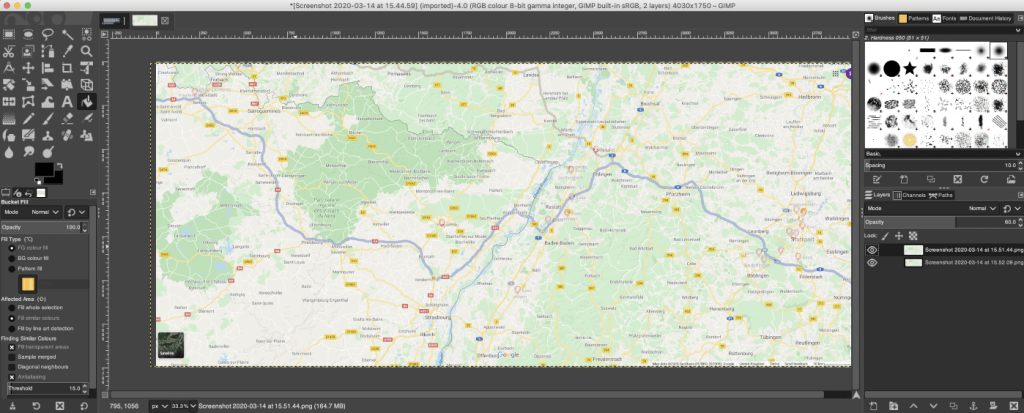Select the 3D Transform cube tool

tap(87, 84)
